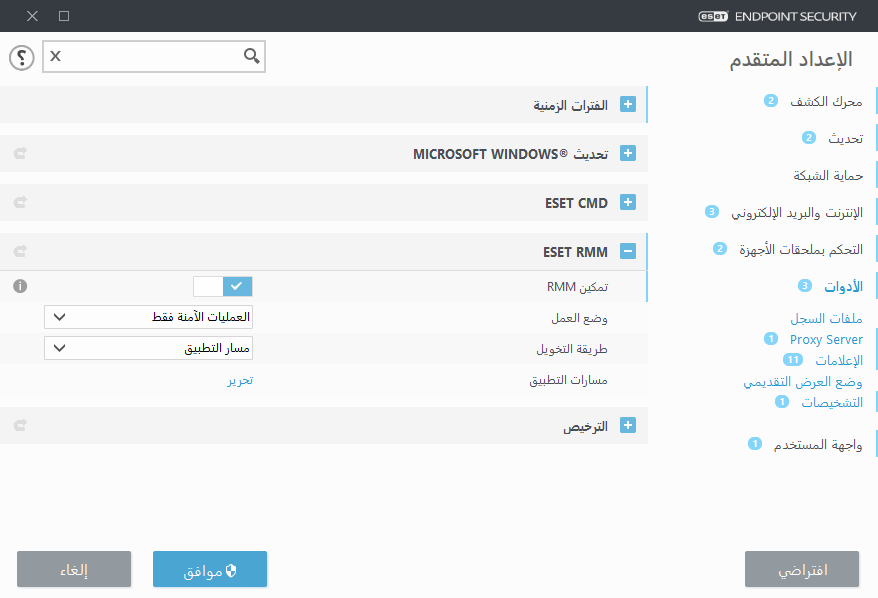Click badge 3 next to الأدوات
This screenshot has height=598, width=878.
pyautogui.click(x=805, y=286)
